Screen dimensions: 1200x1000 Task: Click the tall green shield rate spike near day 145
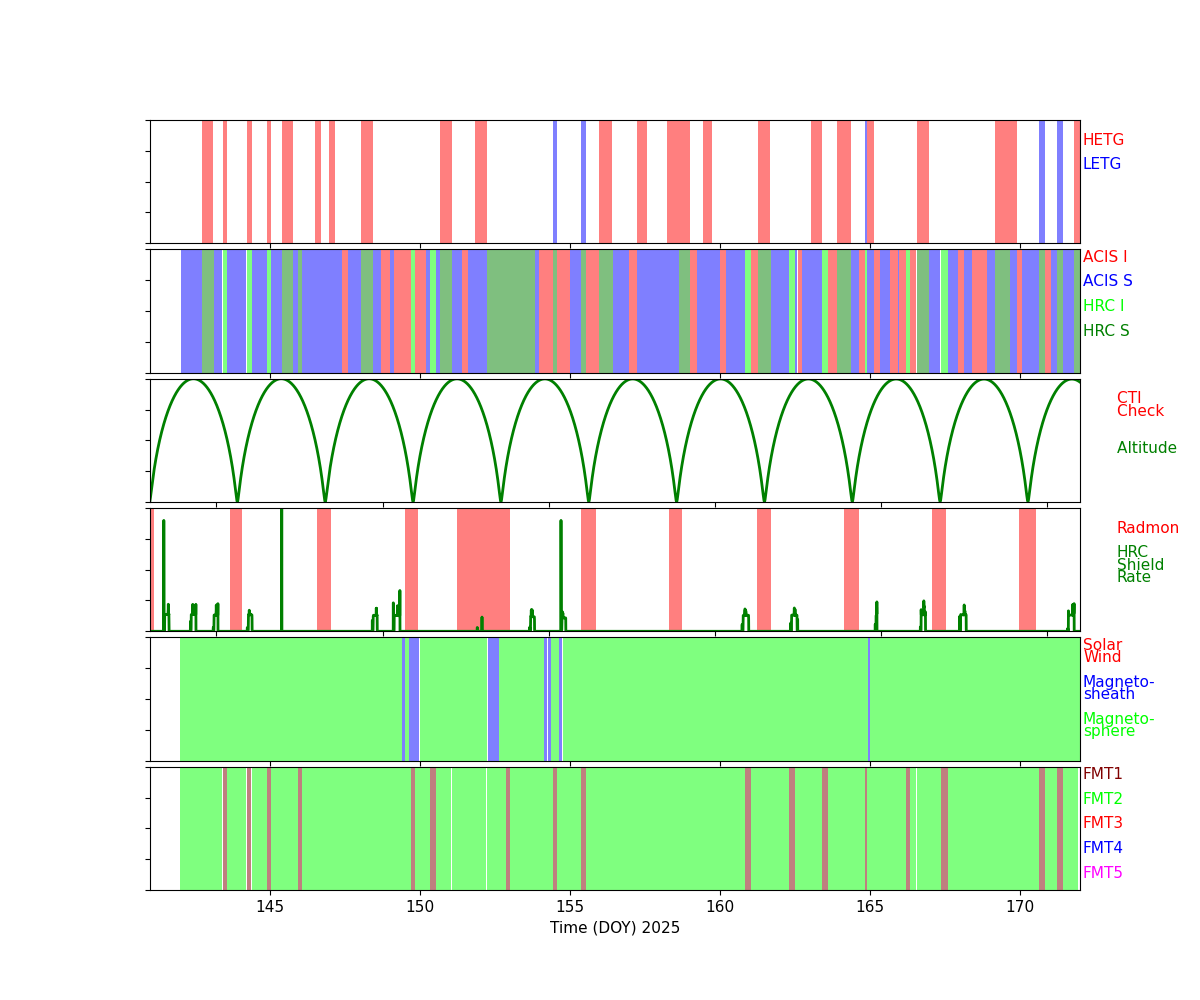coord(281,570)
